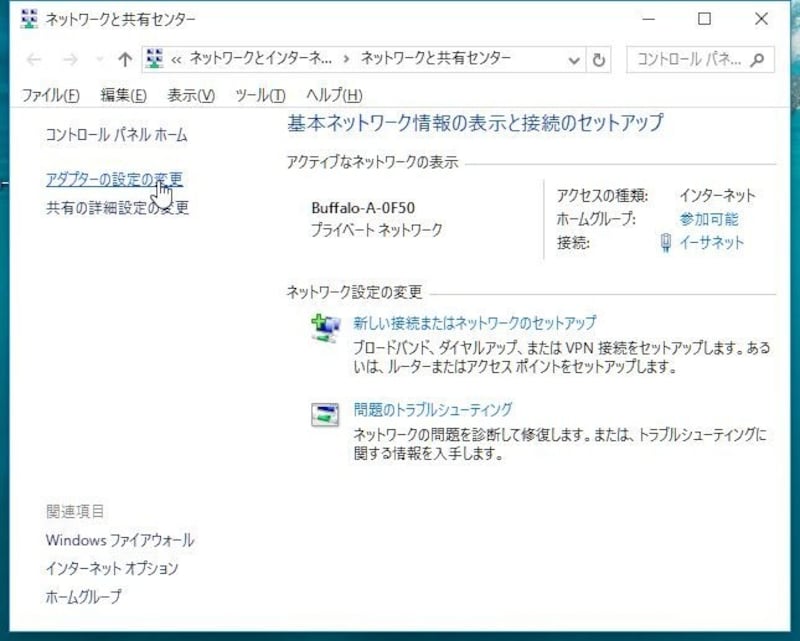Click the new connection setup icon
The height and width of the screenshot is (641, 800).
point(326,328)
